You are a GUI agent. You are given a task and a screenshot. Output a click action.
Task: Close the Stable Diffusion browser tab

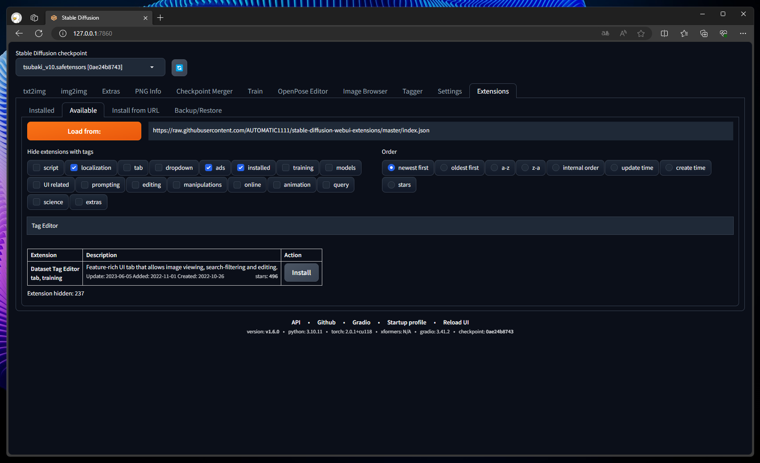coord(145,18)
